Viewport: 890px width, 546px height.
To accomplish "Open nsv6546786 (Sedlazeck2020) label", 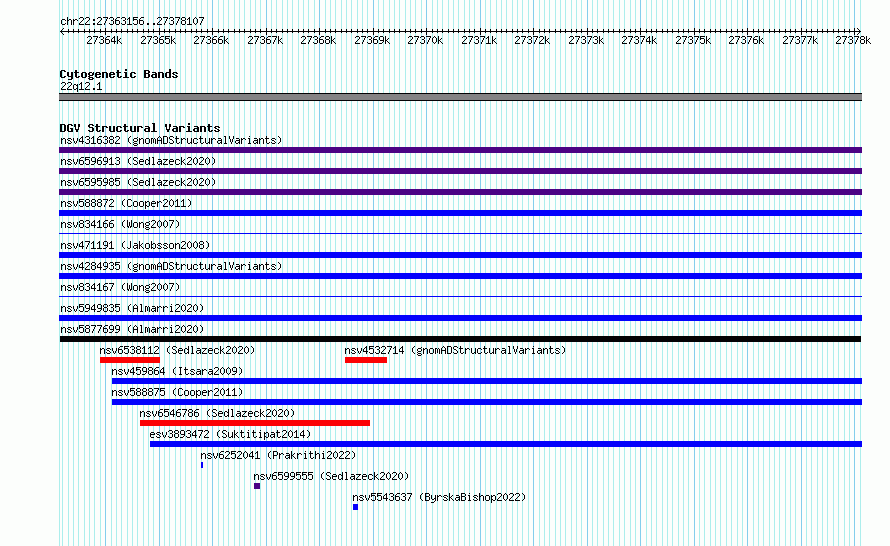I will pos(217,413).
